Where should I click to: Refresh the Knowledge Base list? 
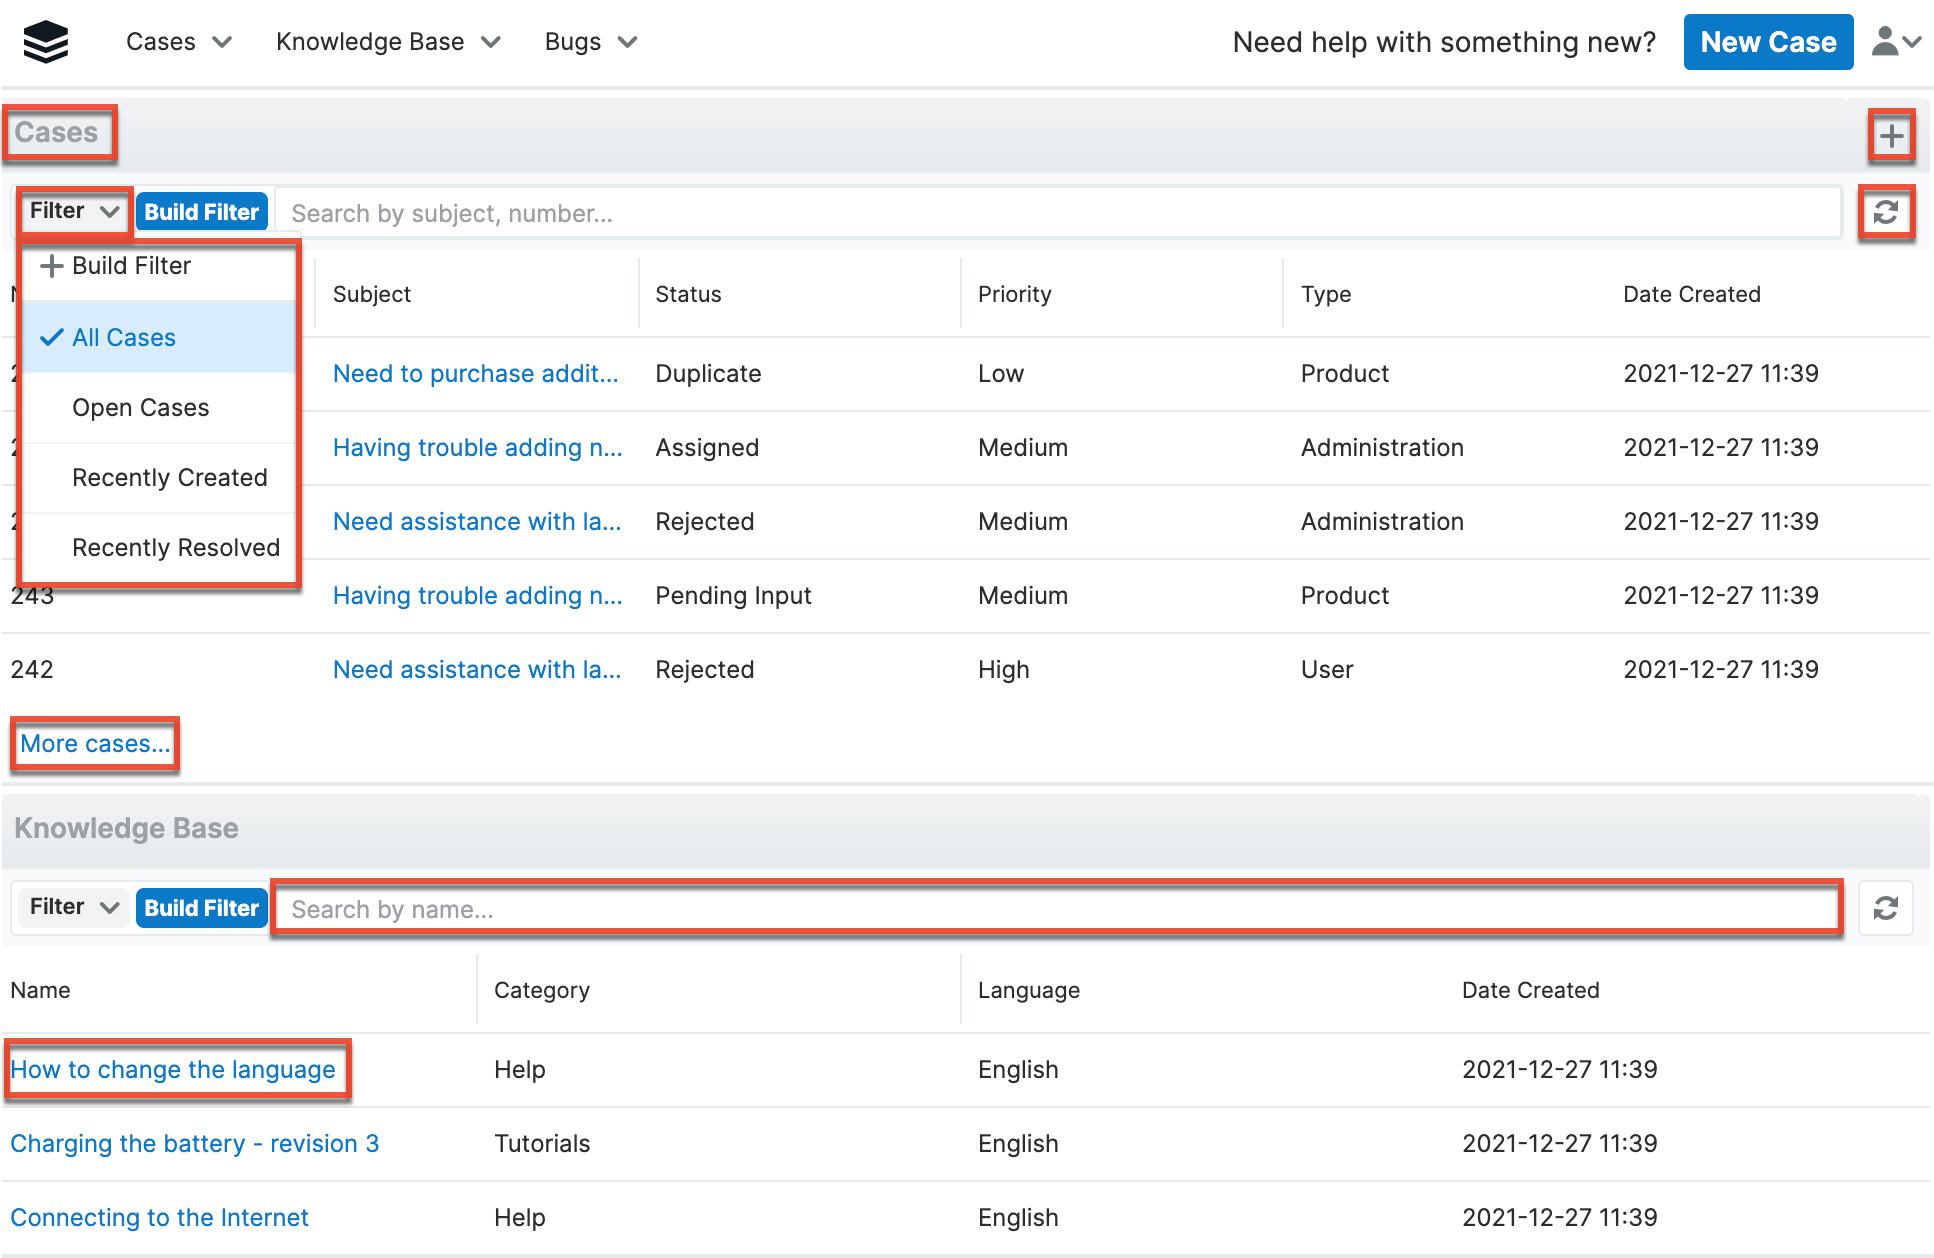(x=1885, y=908)
